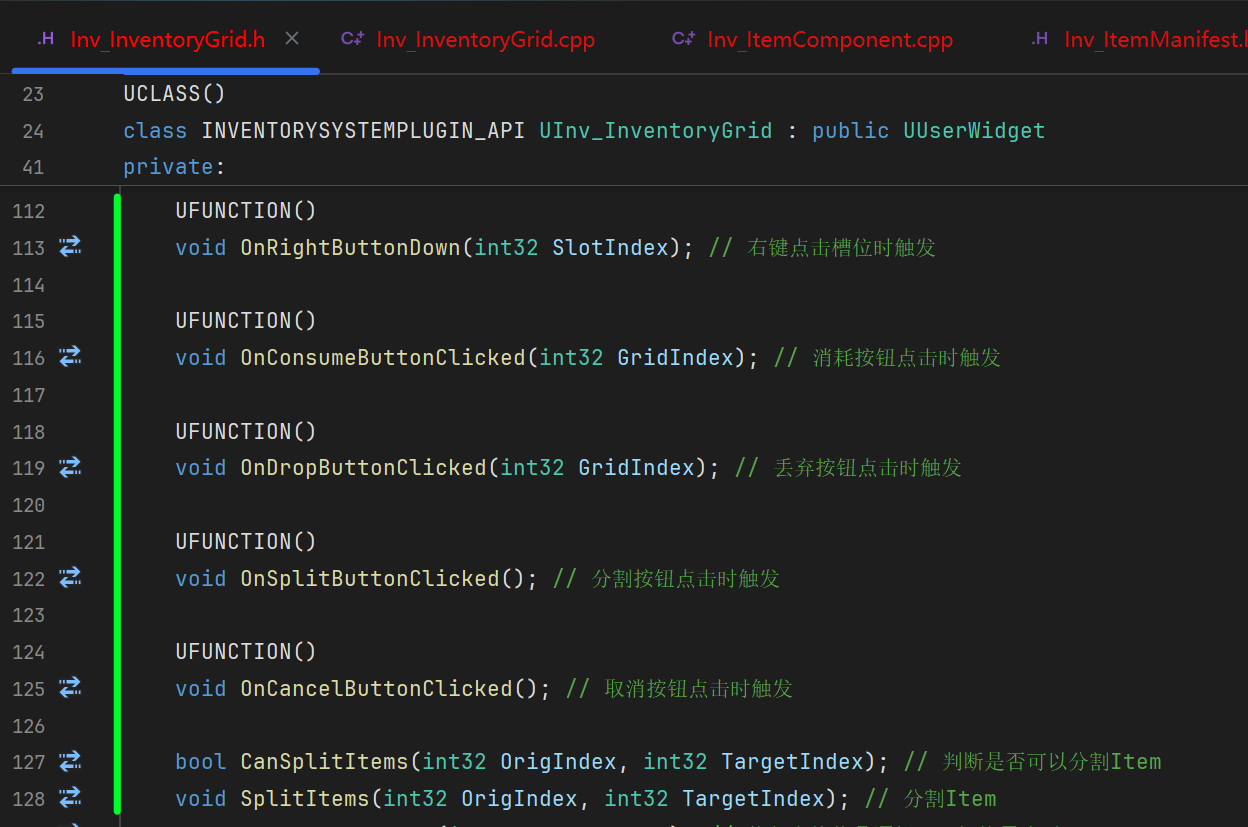Click OnRightButtonDown function name

coord(351,247)
